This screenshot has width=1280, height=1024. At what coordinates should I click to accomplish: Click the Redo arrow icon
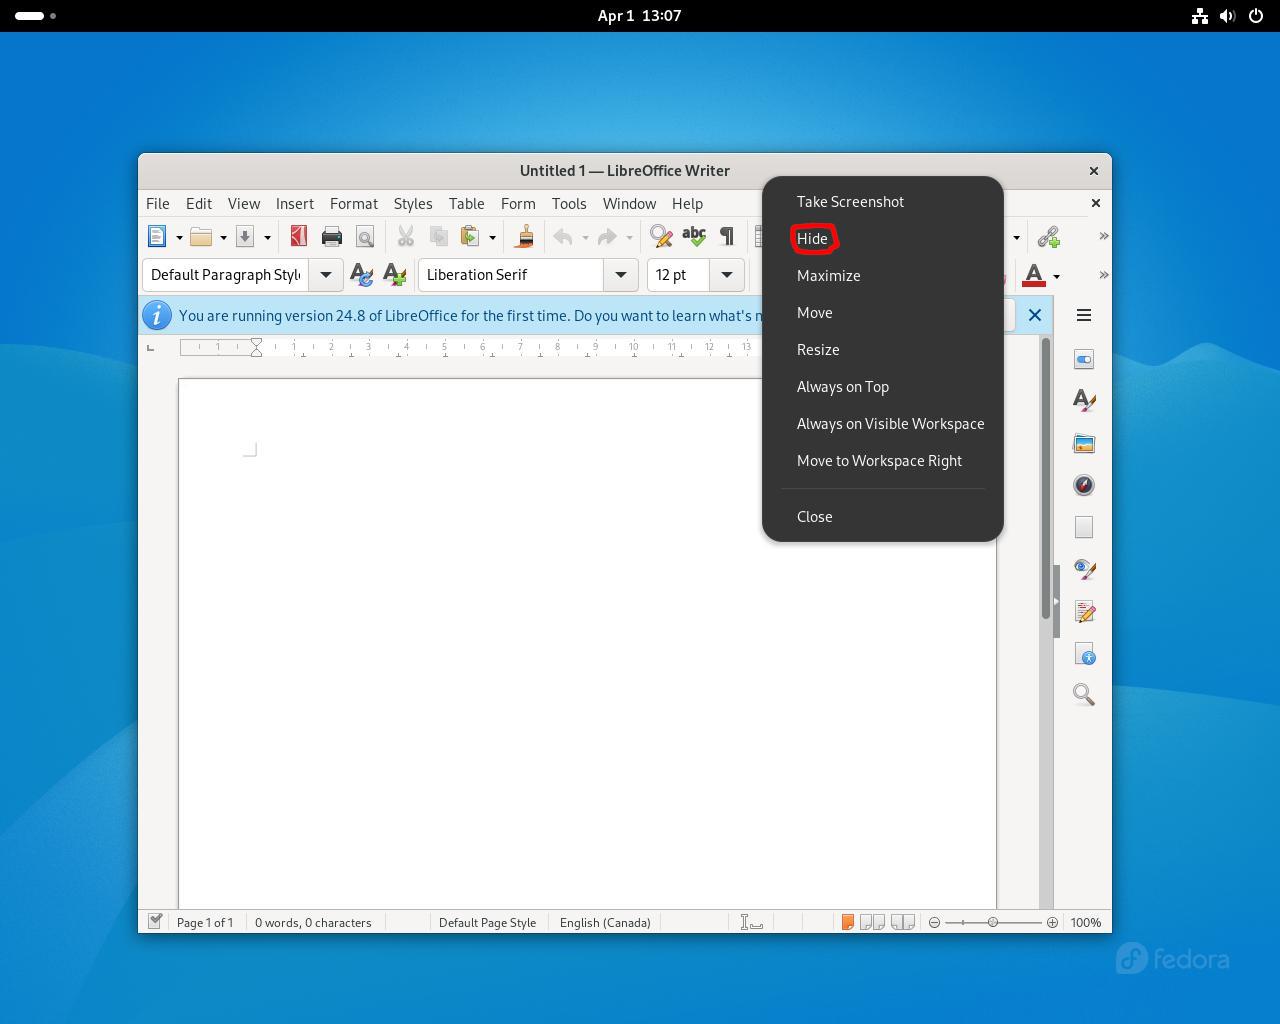[607, 237]
